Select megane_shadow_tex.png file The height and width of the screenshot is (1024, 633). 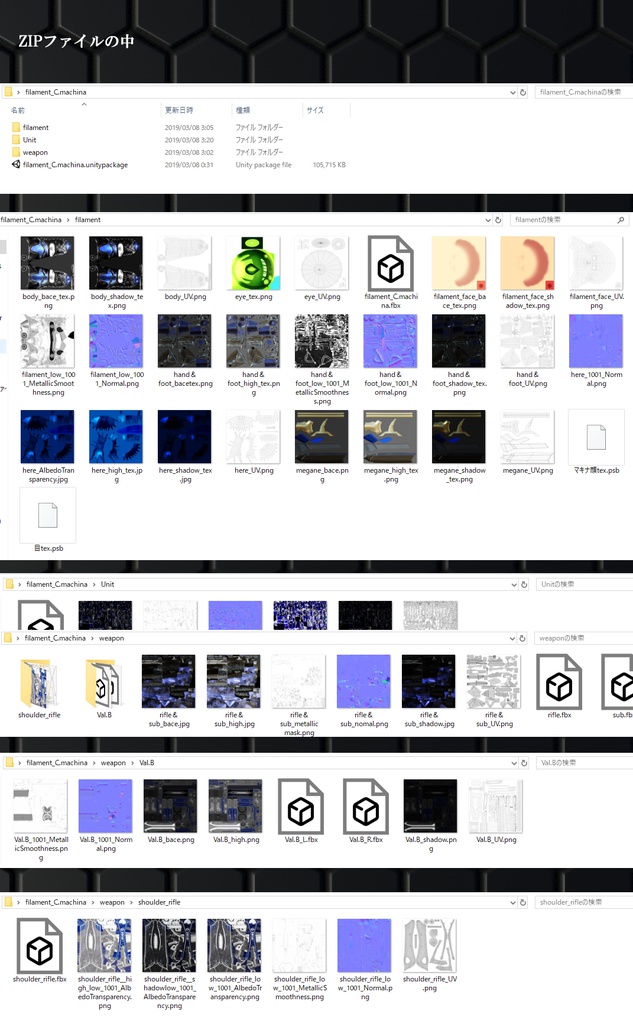coord(459,447)
